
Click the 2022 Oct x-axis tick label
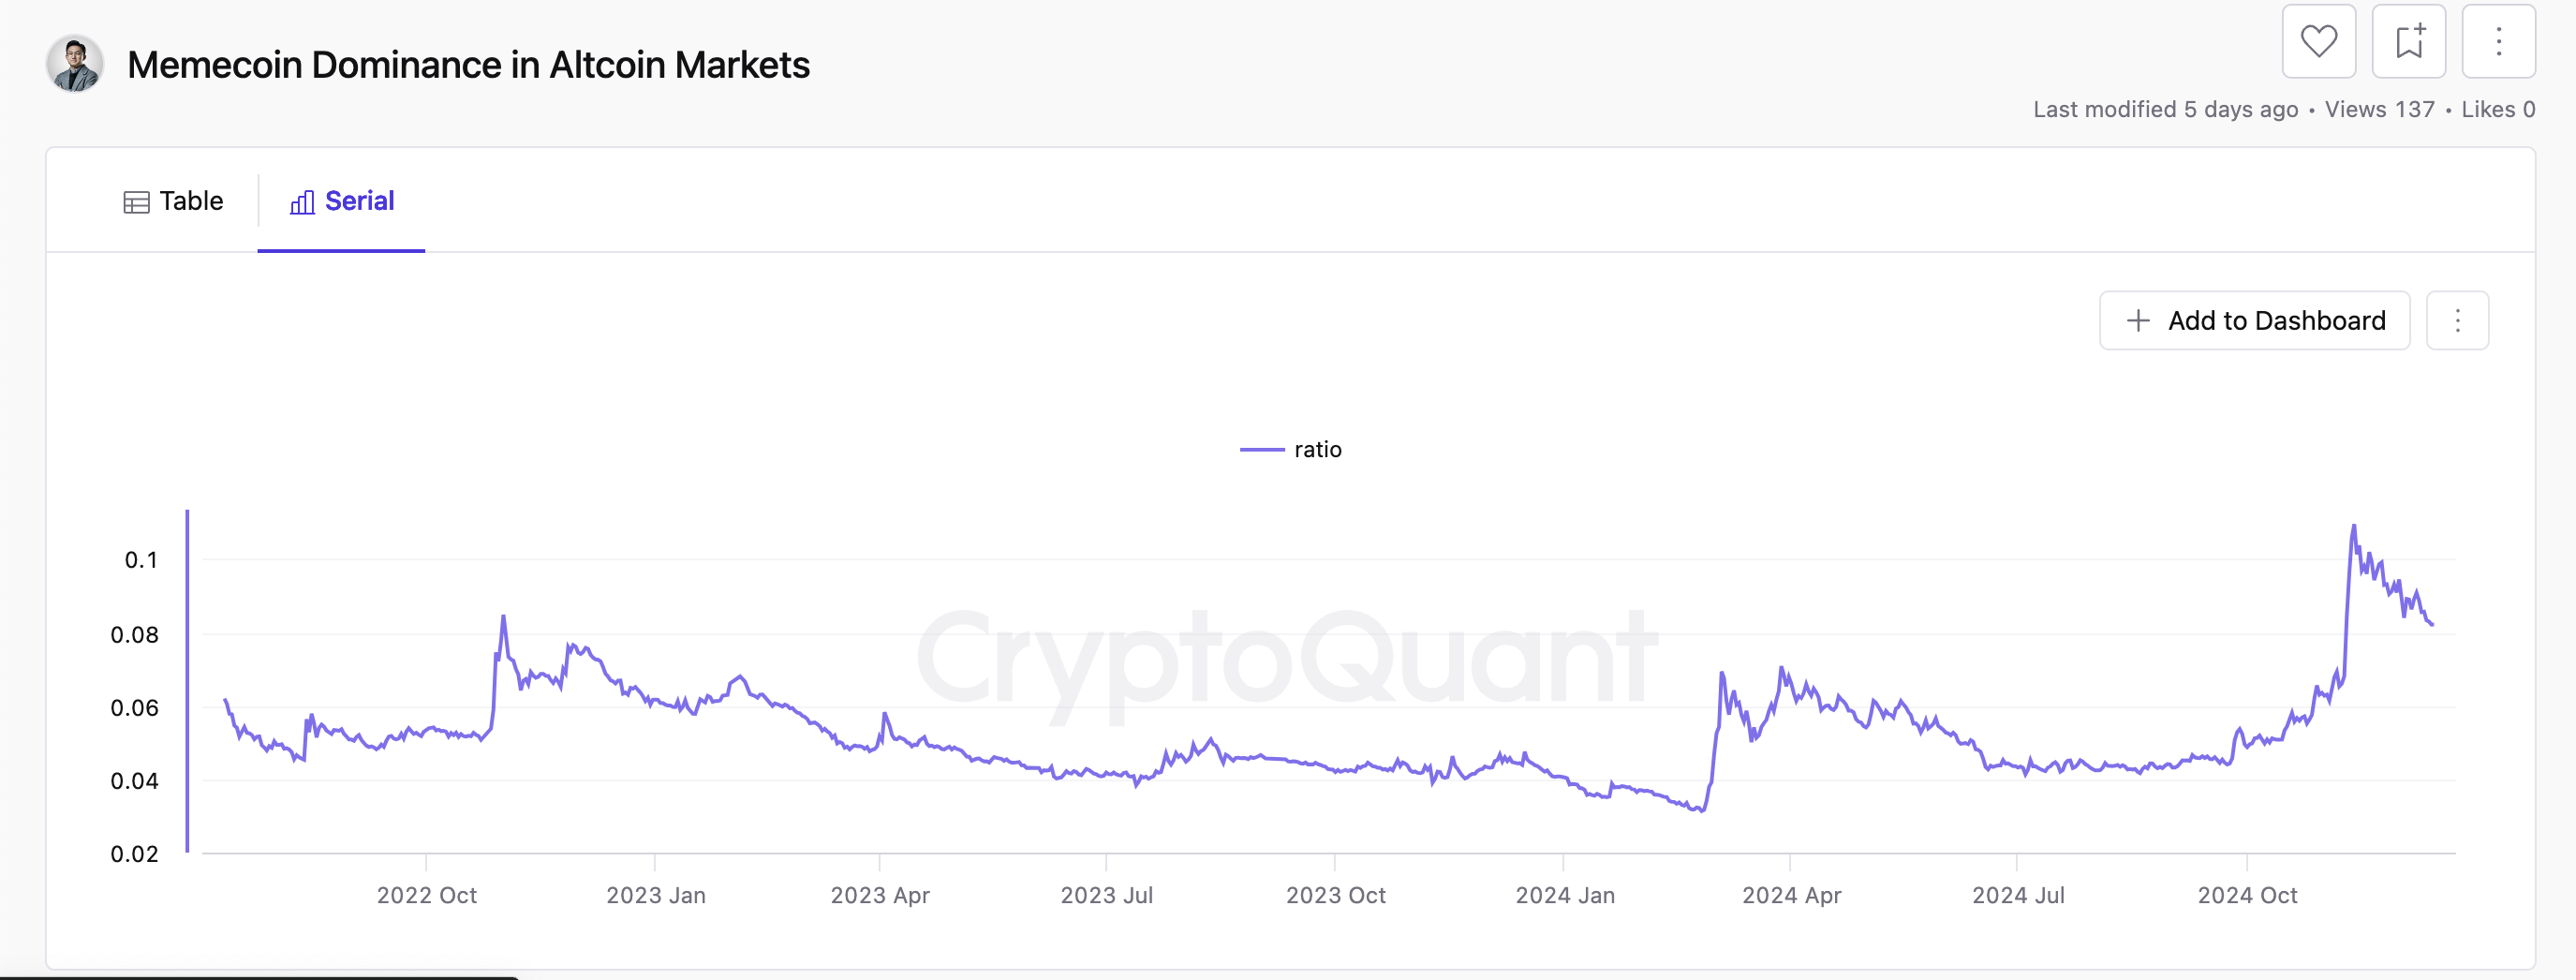click(x=426, y=896)
